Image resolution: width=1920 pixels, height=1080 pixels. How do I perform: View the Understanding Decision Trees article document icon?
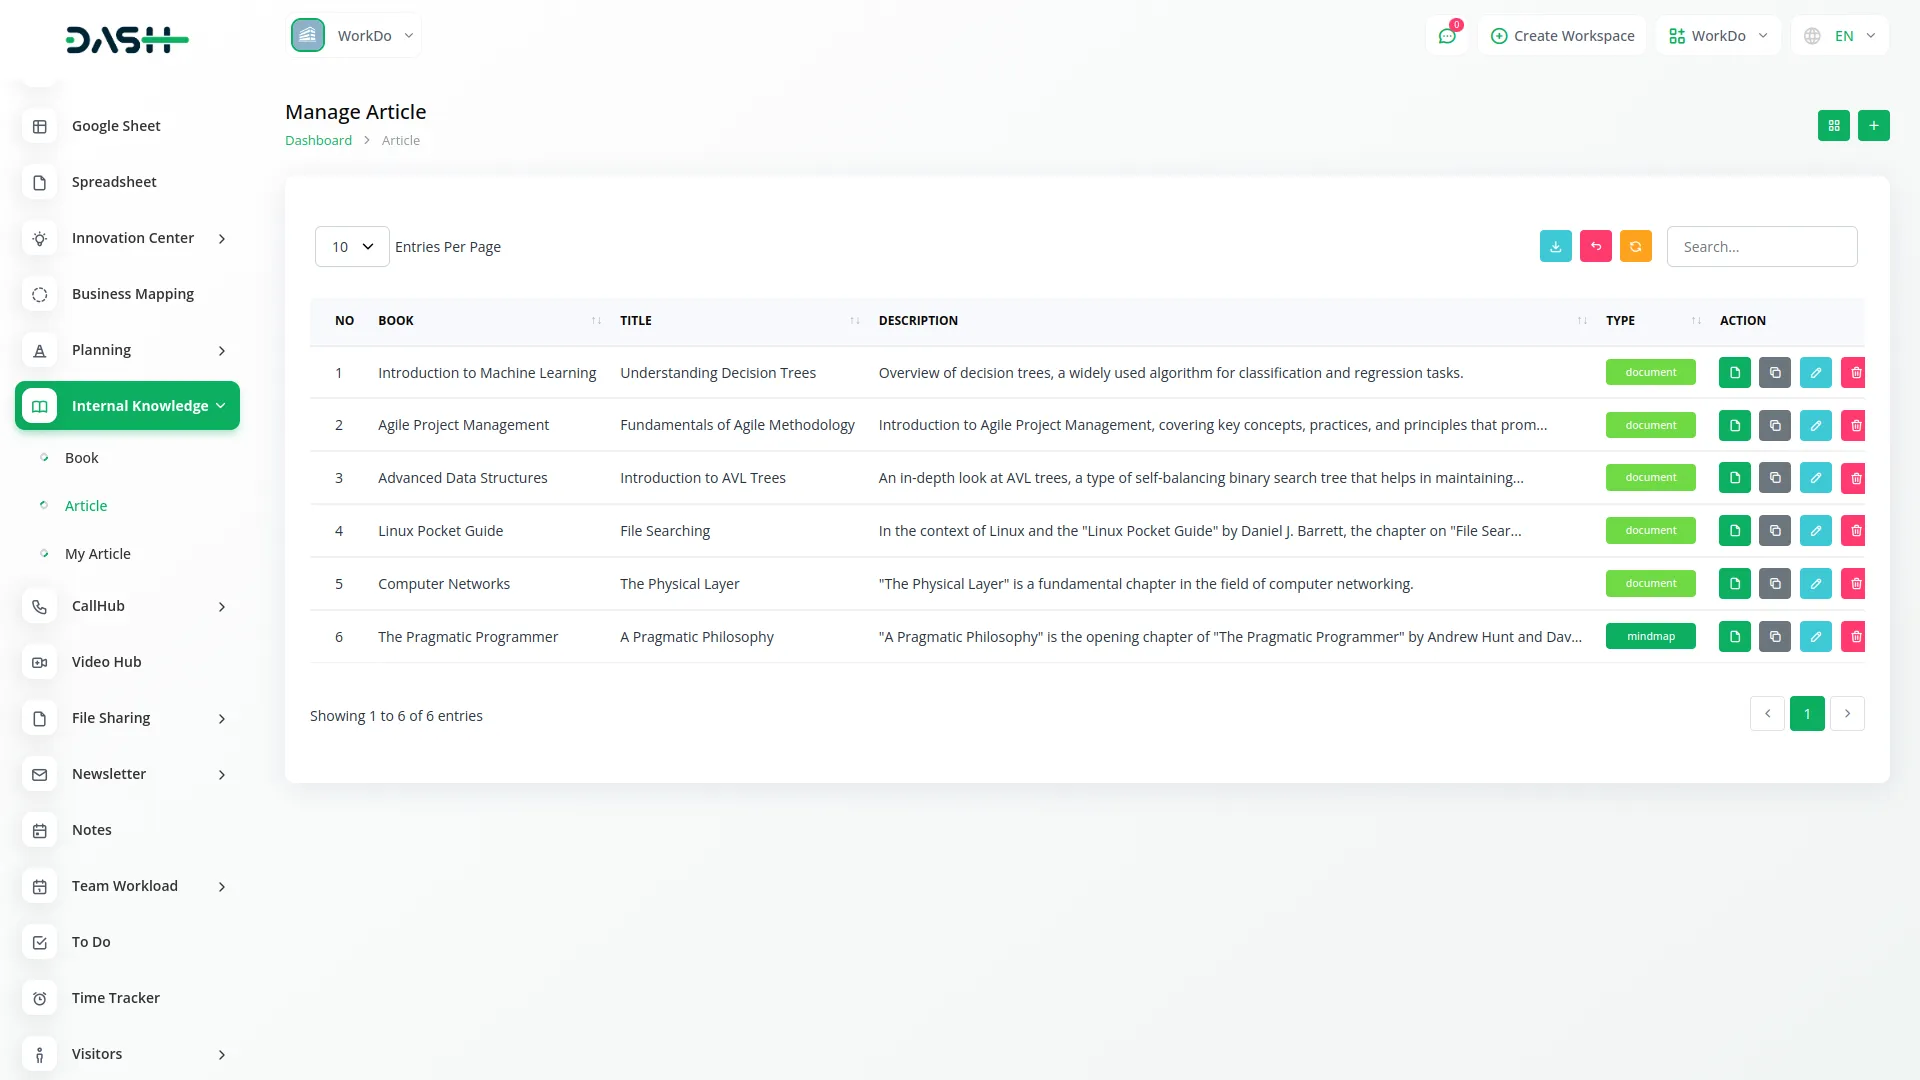1734,372
